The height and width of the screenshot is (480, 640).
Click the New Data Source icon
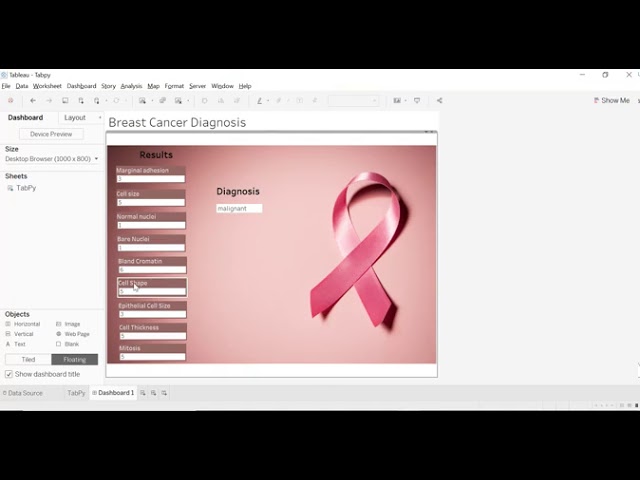(x=81, y=100)
